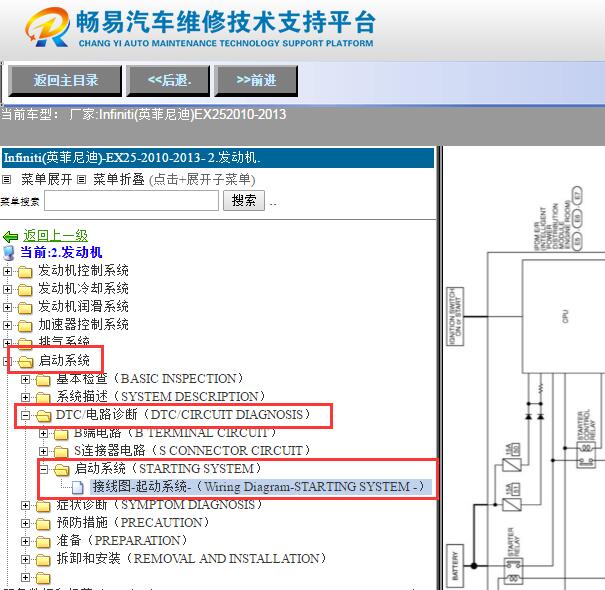Click folder icon of 准备 PREPARATION
605x590 pixels.
pyautogui.click(x=43, y=541)
